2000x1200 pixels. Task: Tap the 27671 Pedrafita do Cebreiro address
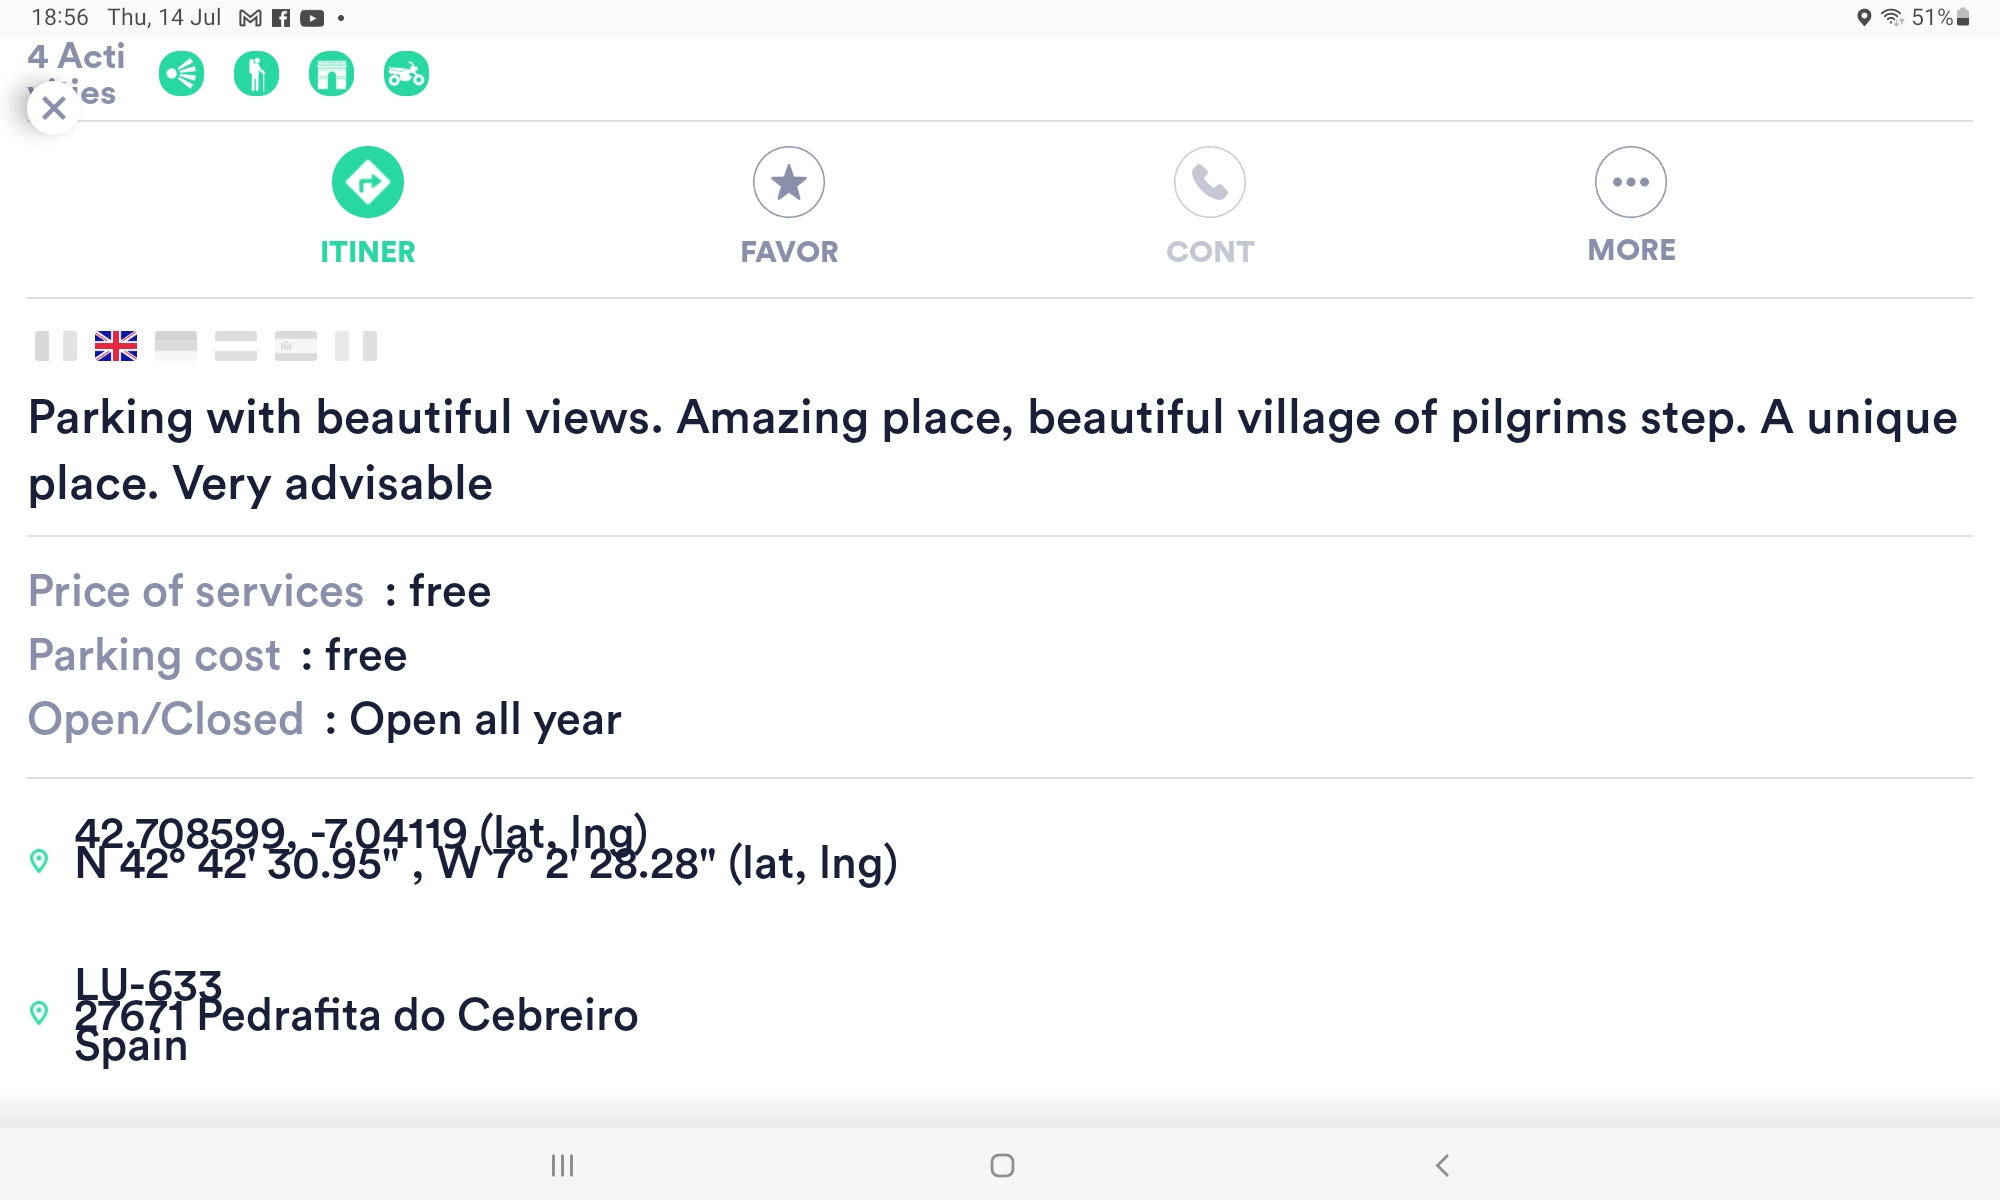pos(356,1015)
